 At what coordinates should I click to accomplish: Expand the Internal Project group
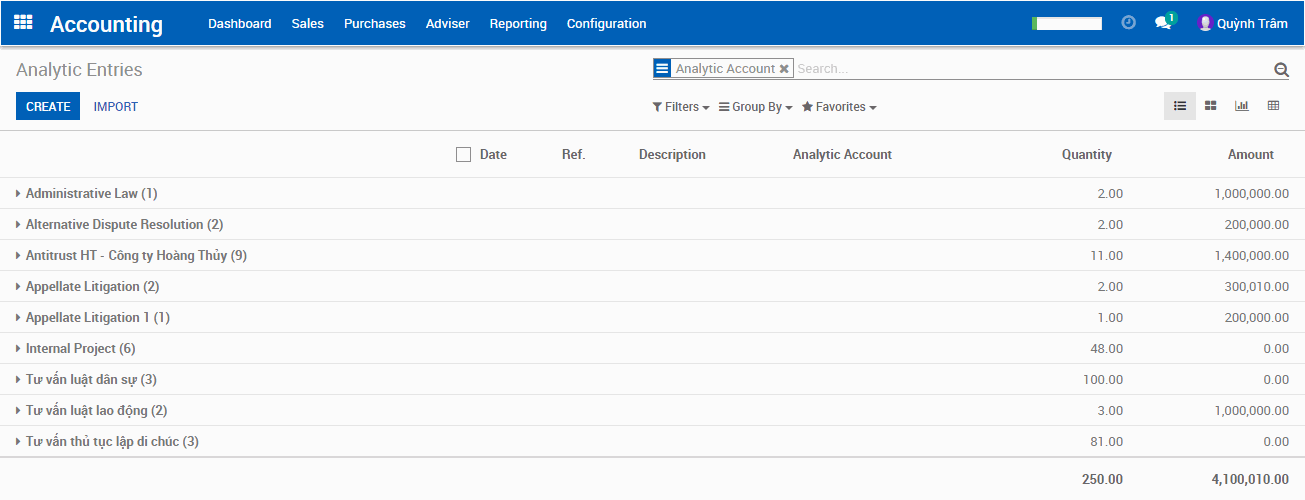point(80,348)
